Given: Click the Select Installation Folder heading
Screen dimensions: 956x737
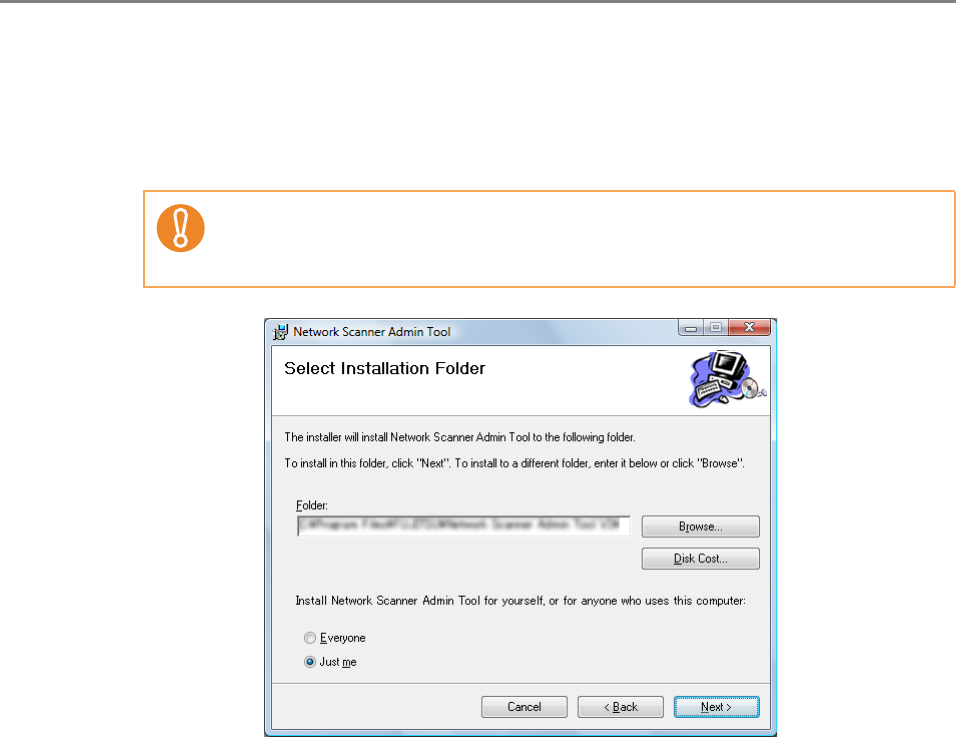Looking at the screenshot, I should [385, 368].
